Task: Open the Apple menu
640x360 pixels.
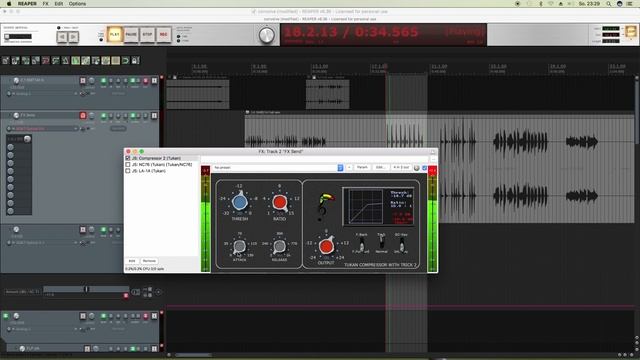Action: click(x=9, y=4)
